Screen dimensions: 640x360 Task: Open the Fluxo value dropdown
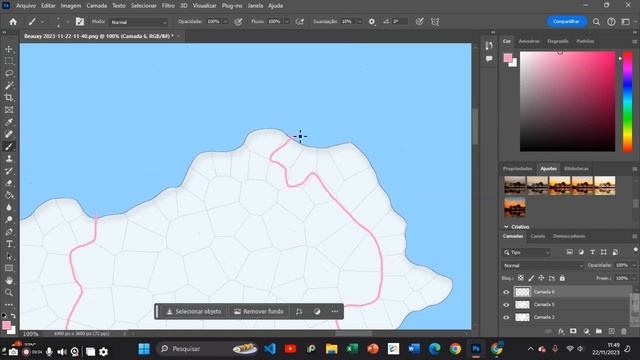(287, 22)
